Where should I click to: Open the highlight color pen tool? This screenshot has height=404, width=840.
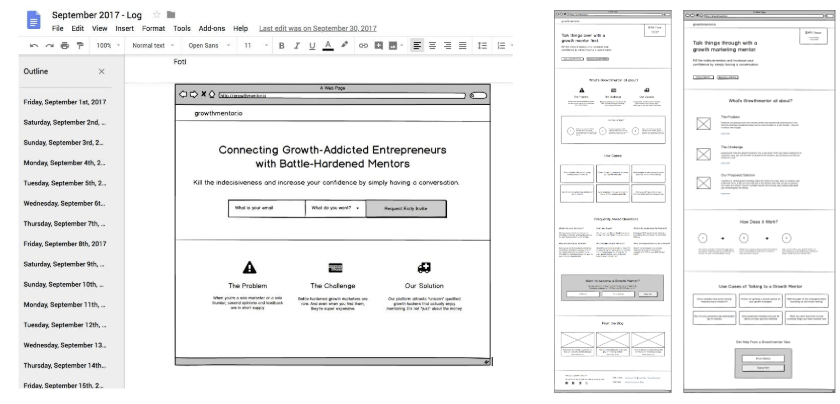(x=344, y=46)
